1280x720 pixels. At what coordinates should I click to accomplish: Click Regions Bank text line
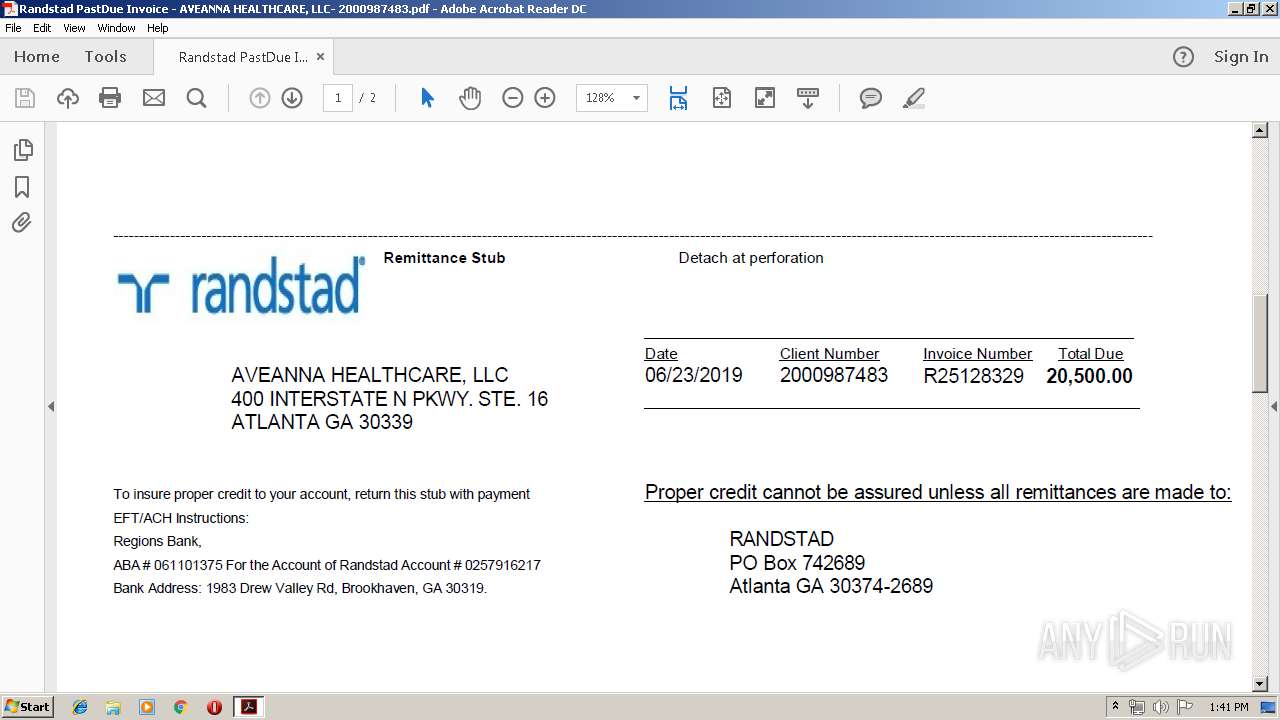coord(157,541)
